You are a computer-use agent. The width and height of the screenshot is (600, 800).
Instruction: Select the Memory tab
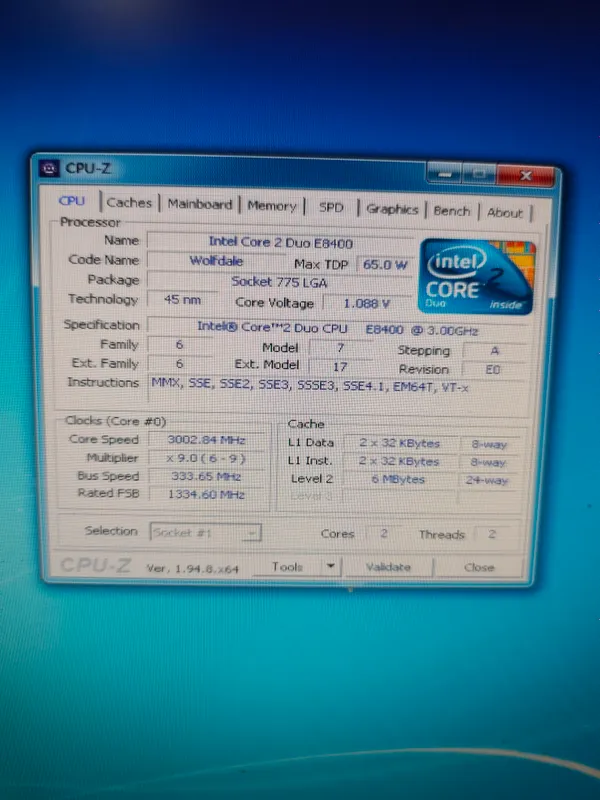(272, 206)
